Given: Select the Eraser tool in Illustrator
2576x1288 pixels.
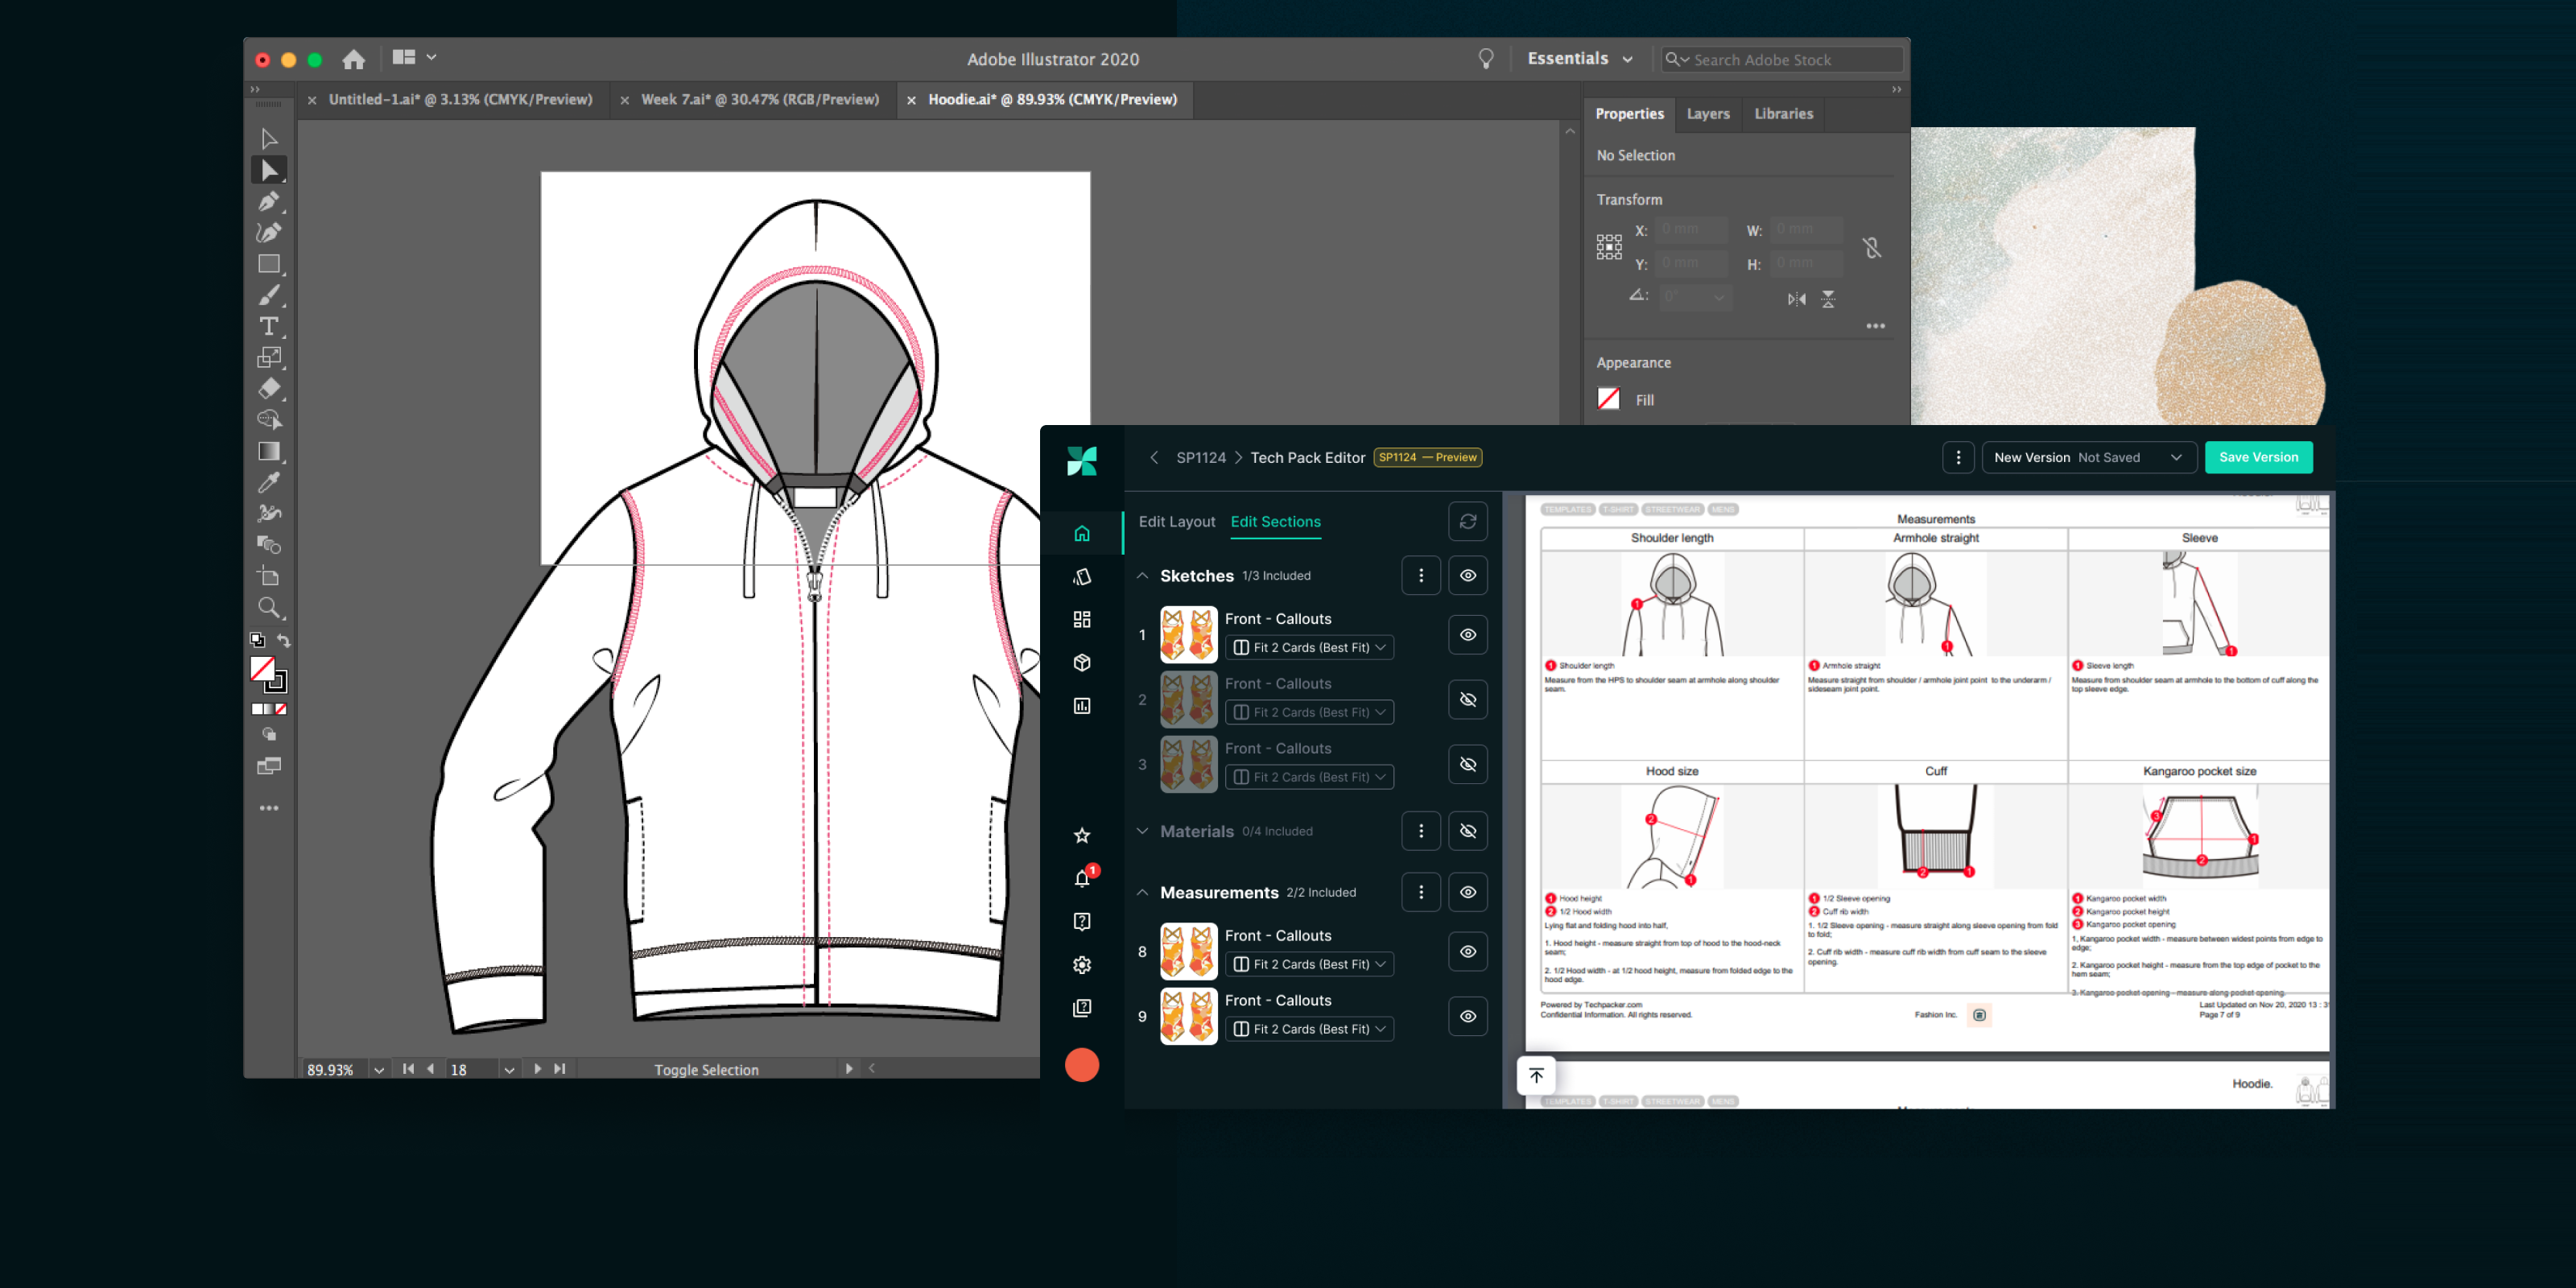Looking at the screenshot, I should click(x=269, y=388).
